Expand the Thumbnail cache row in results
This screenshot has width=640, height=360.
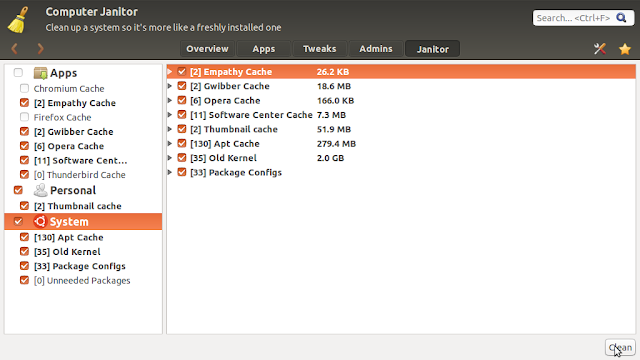[x=170, y=129]
